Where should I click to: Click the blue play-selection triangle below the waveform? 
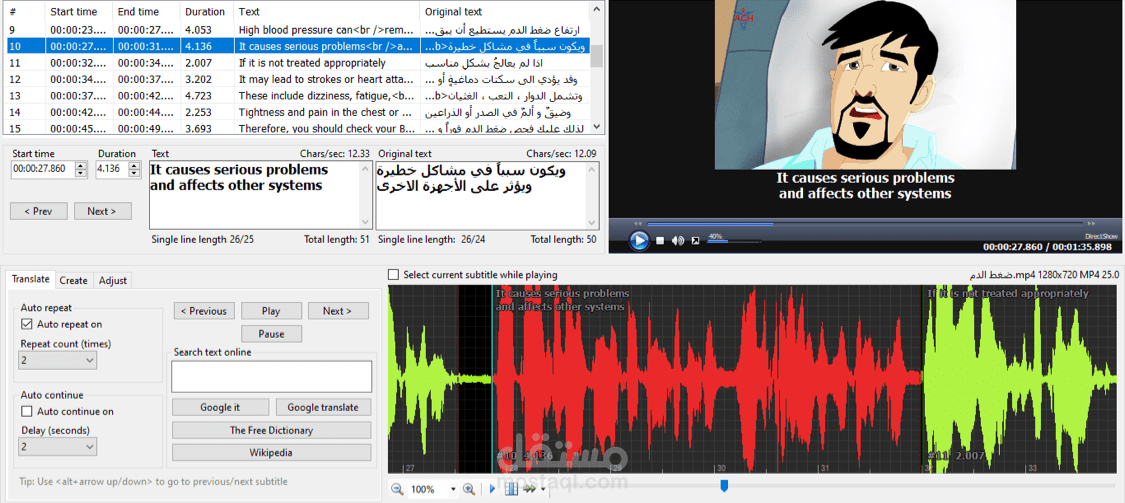pos(492,489)
